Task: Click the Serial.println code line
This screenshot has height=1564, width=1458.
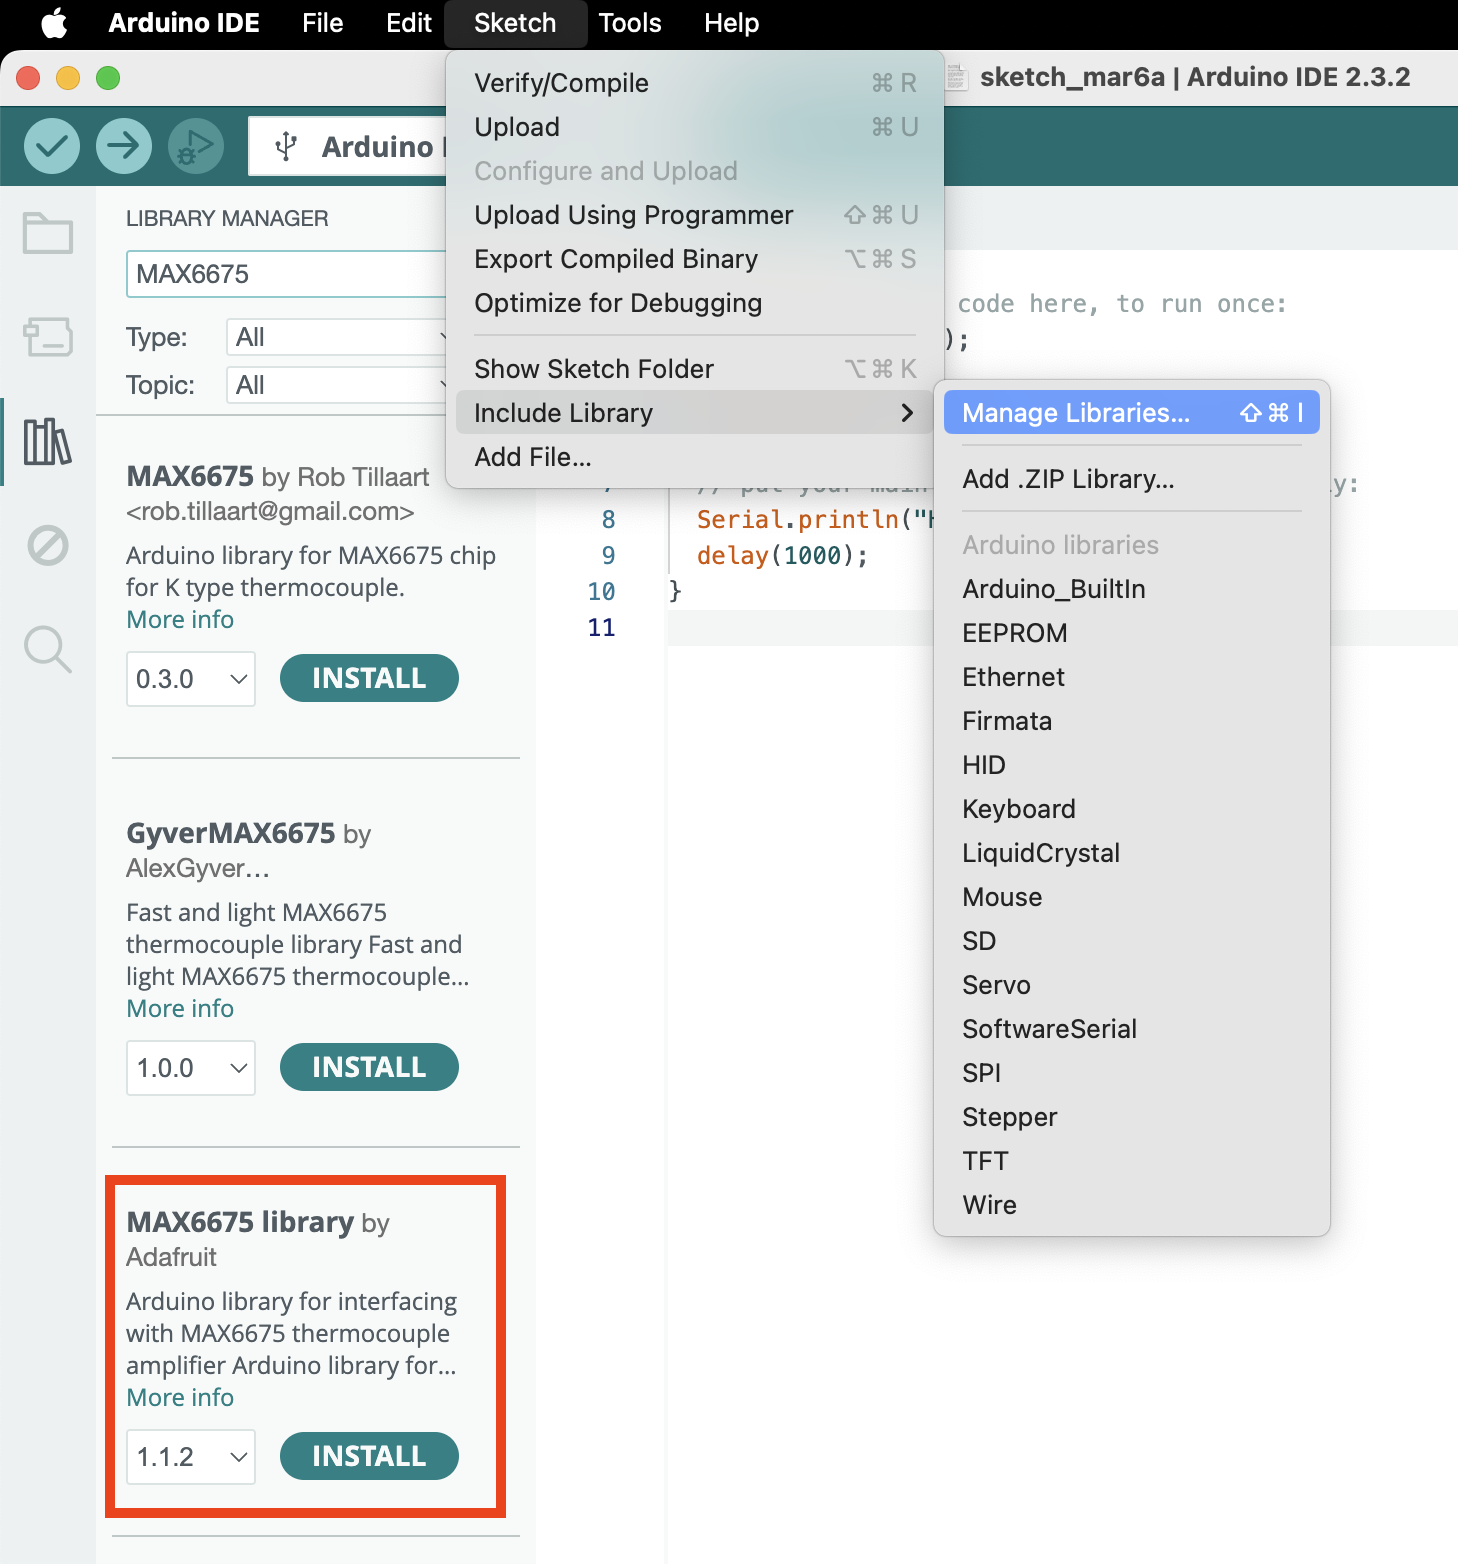Action: tap(814, 520)
